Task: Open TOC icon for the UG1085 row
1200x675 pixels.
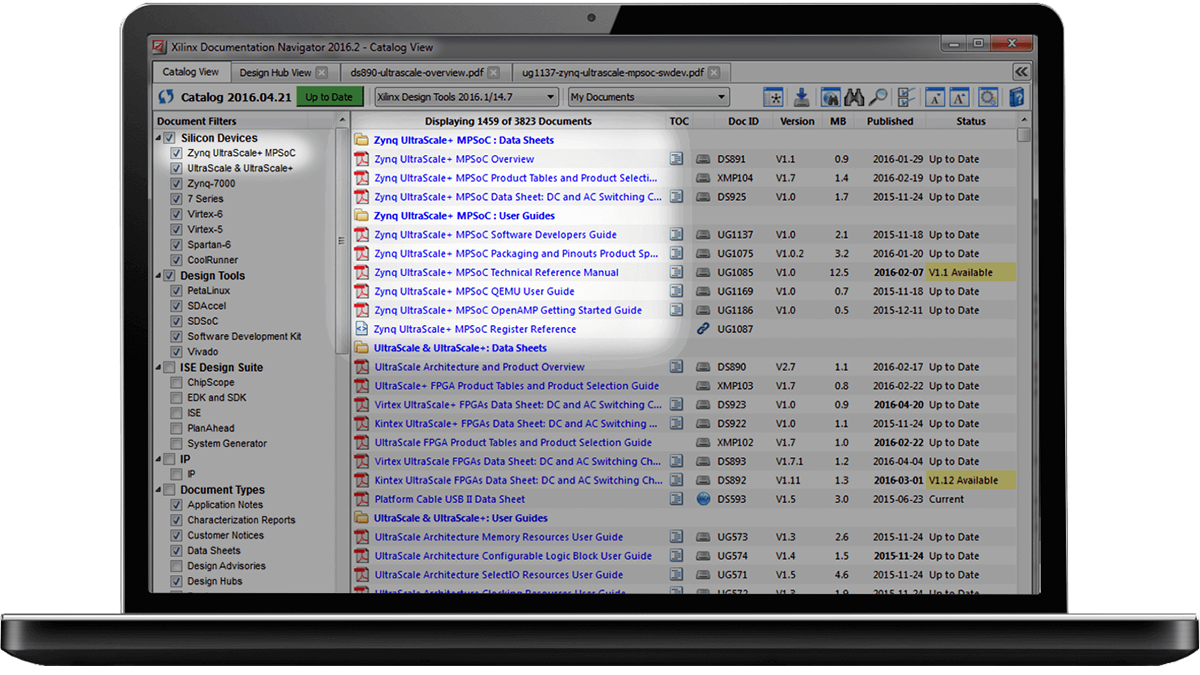Action: pos(677,273)
